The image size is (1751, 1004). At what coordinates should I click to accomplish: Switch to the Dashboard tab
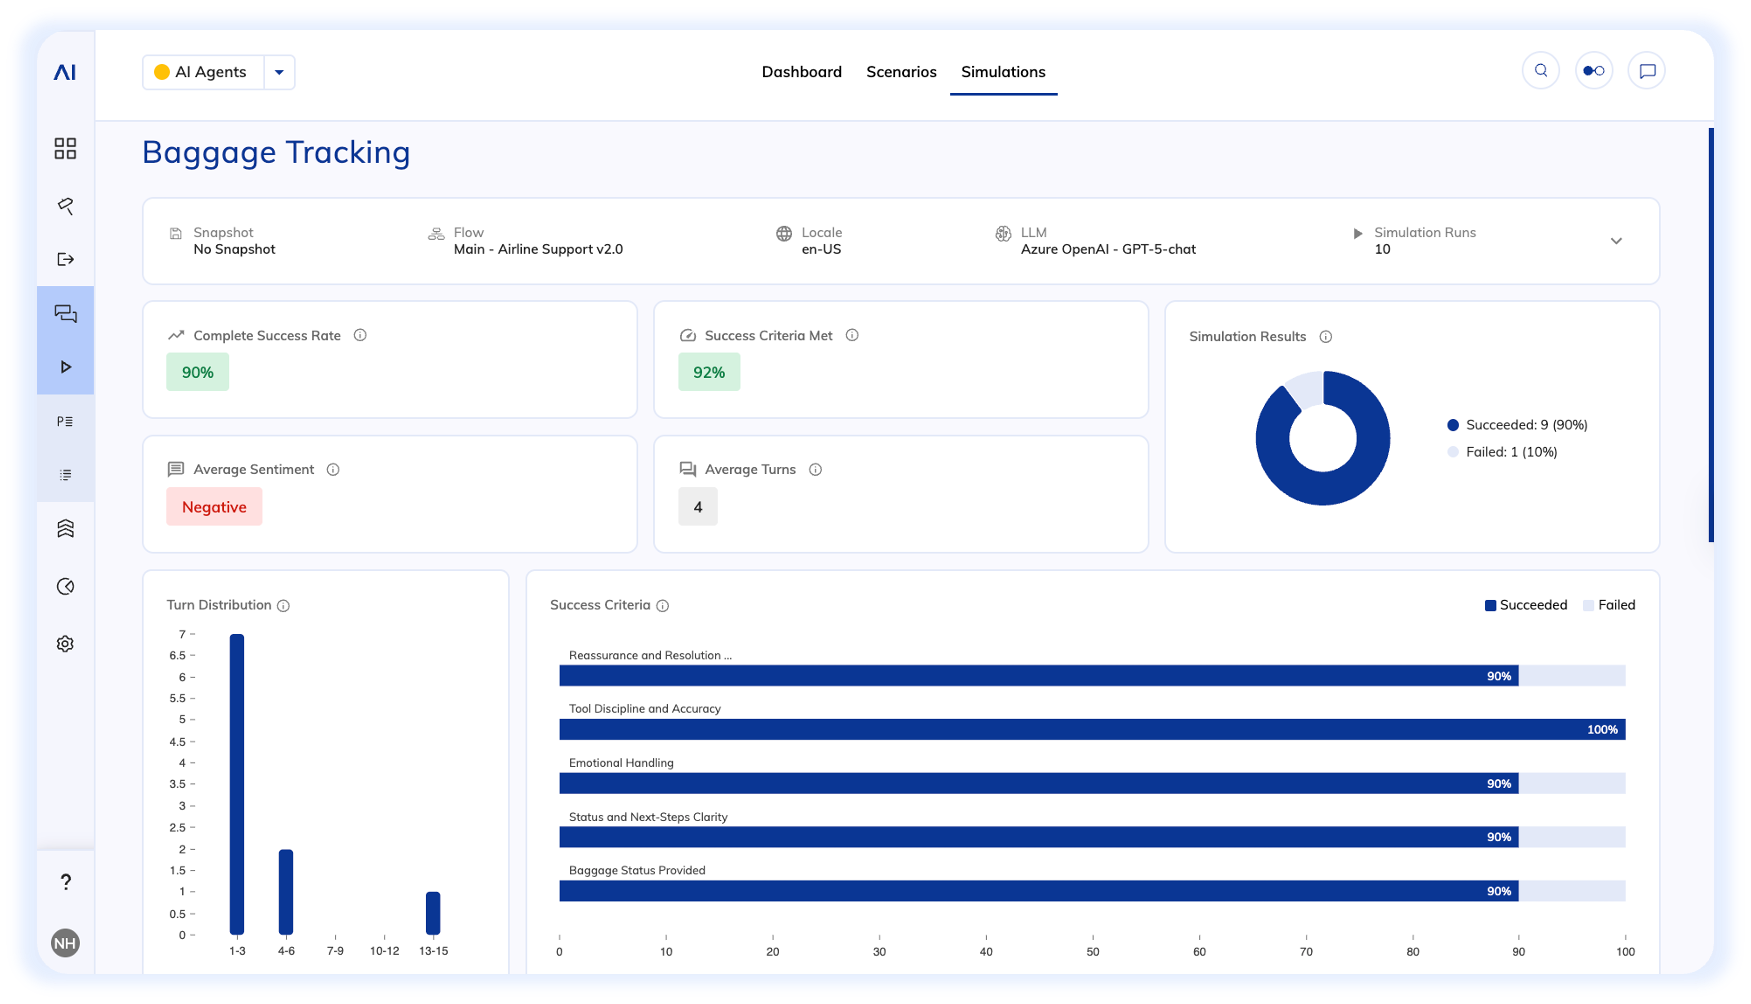click(801, 72)
